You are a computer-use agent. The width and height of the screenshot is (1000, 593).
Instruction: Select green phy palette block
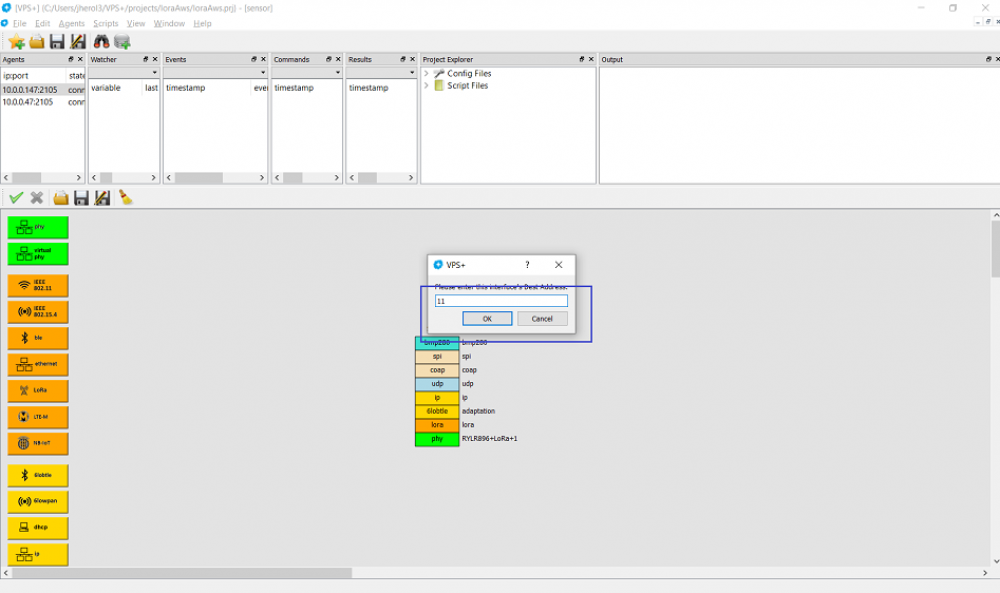click(x=38, y=228)
